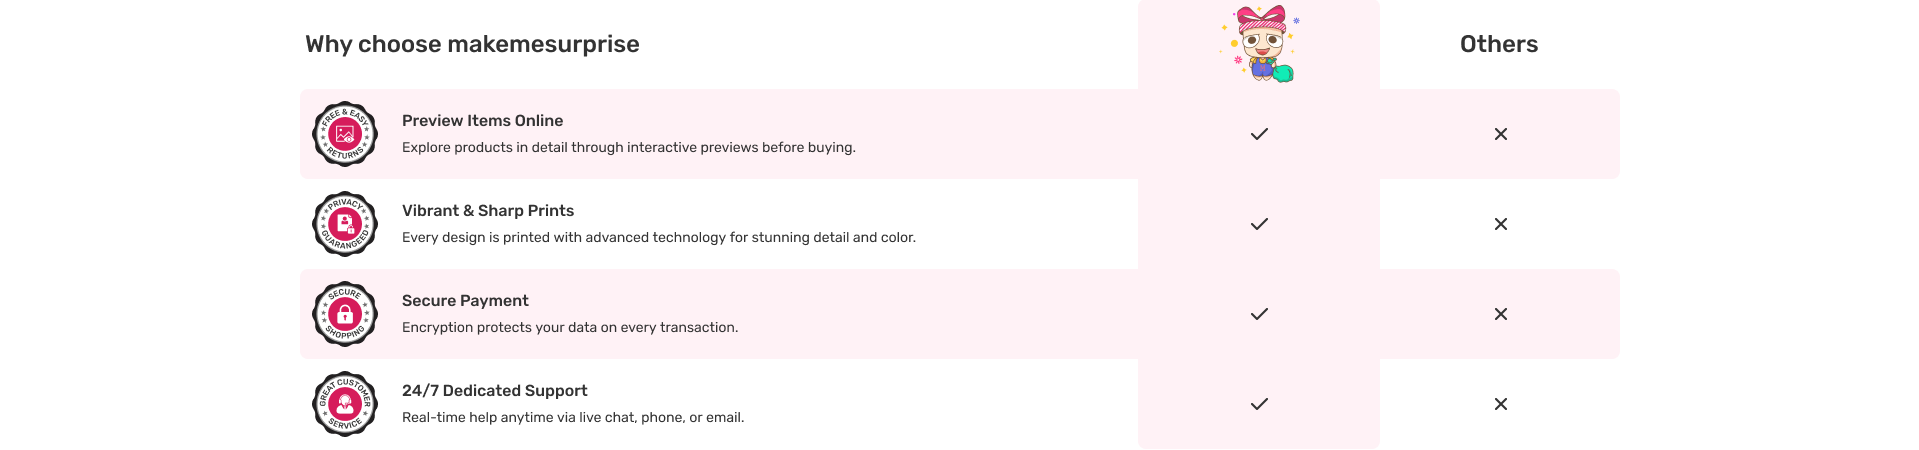Click the Others cross for Preview Items Online
Image resolution: width=1919 pixels, height=450 pixels.
pos(1500,134)
